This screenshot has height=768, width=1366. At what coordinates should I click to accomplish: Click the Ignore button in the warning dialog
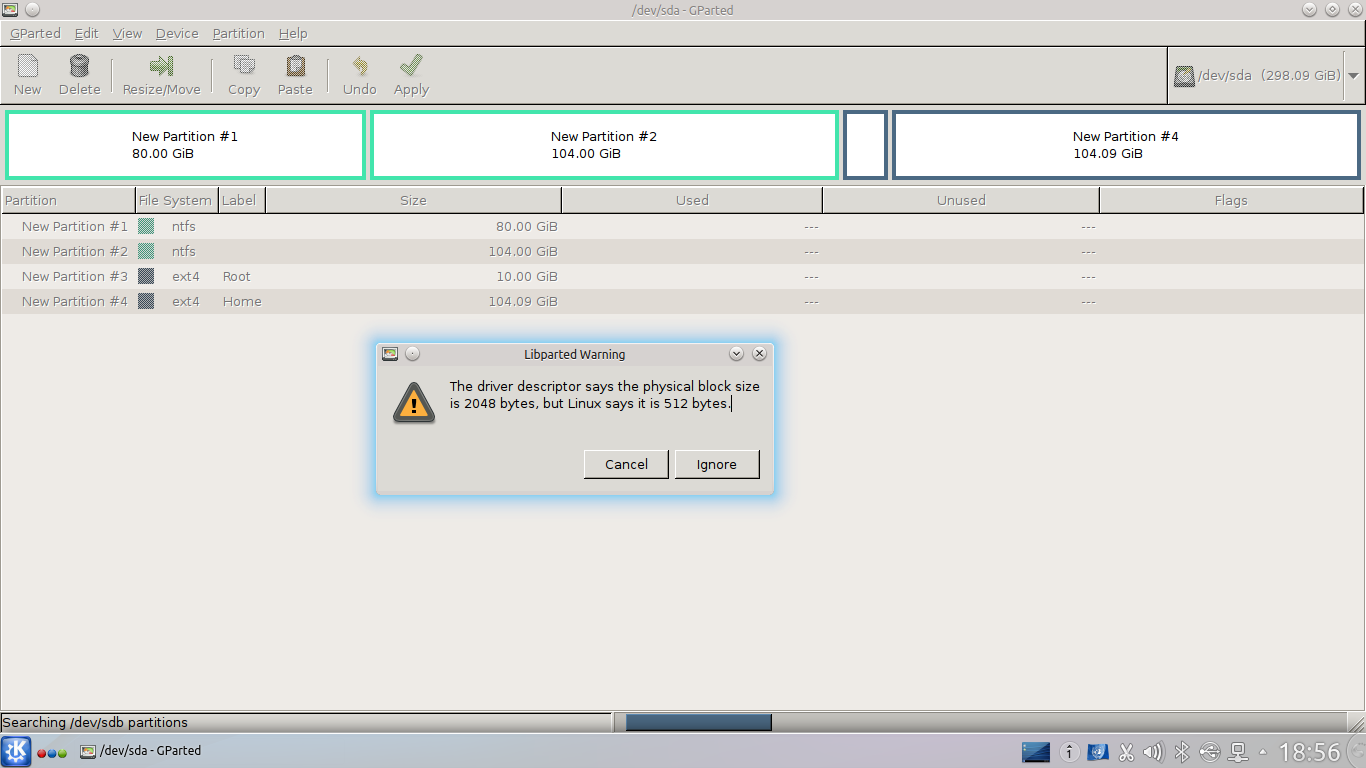[x=717, y=464]
